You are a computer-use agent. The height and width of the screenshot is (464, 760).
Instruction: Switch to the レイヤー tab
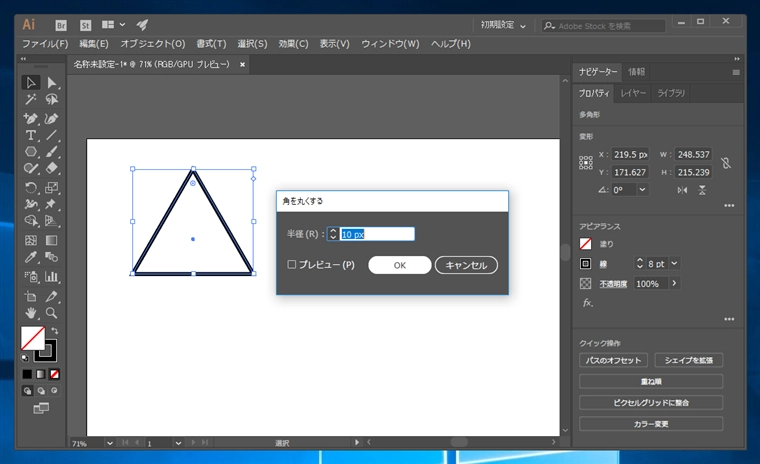[x=633, y=93]
